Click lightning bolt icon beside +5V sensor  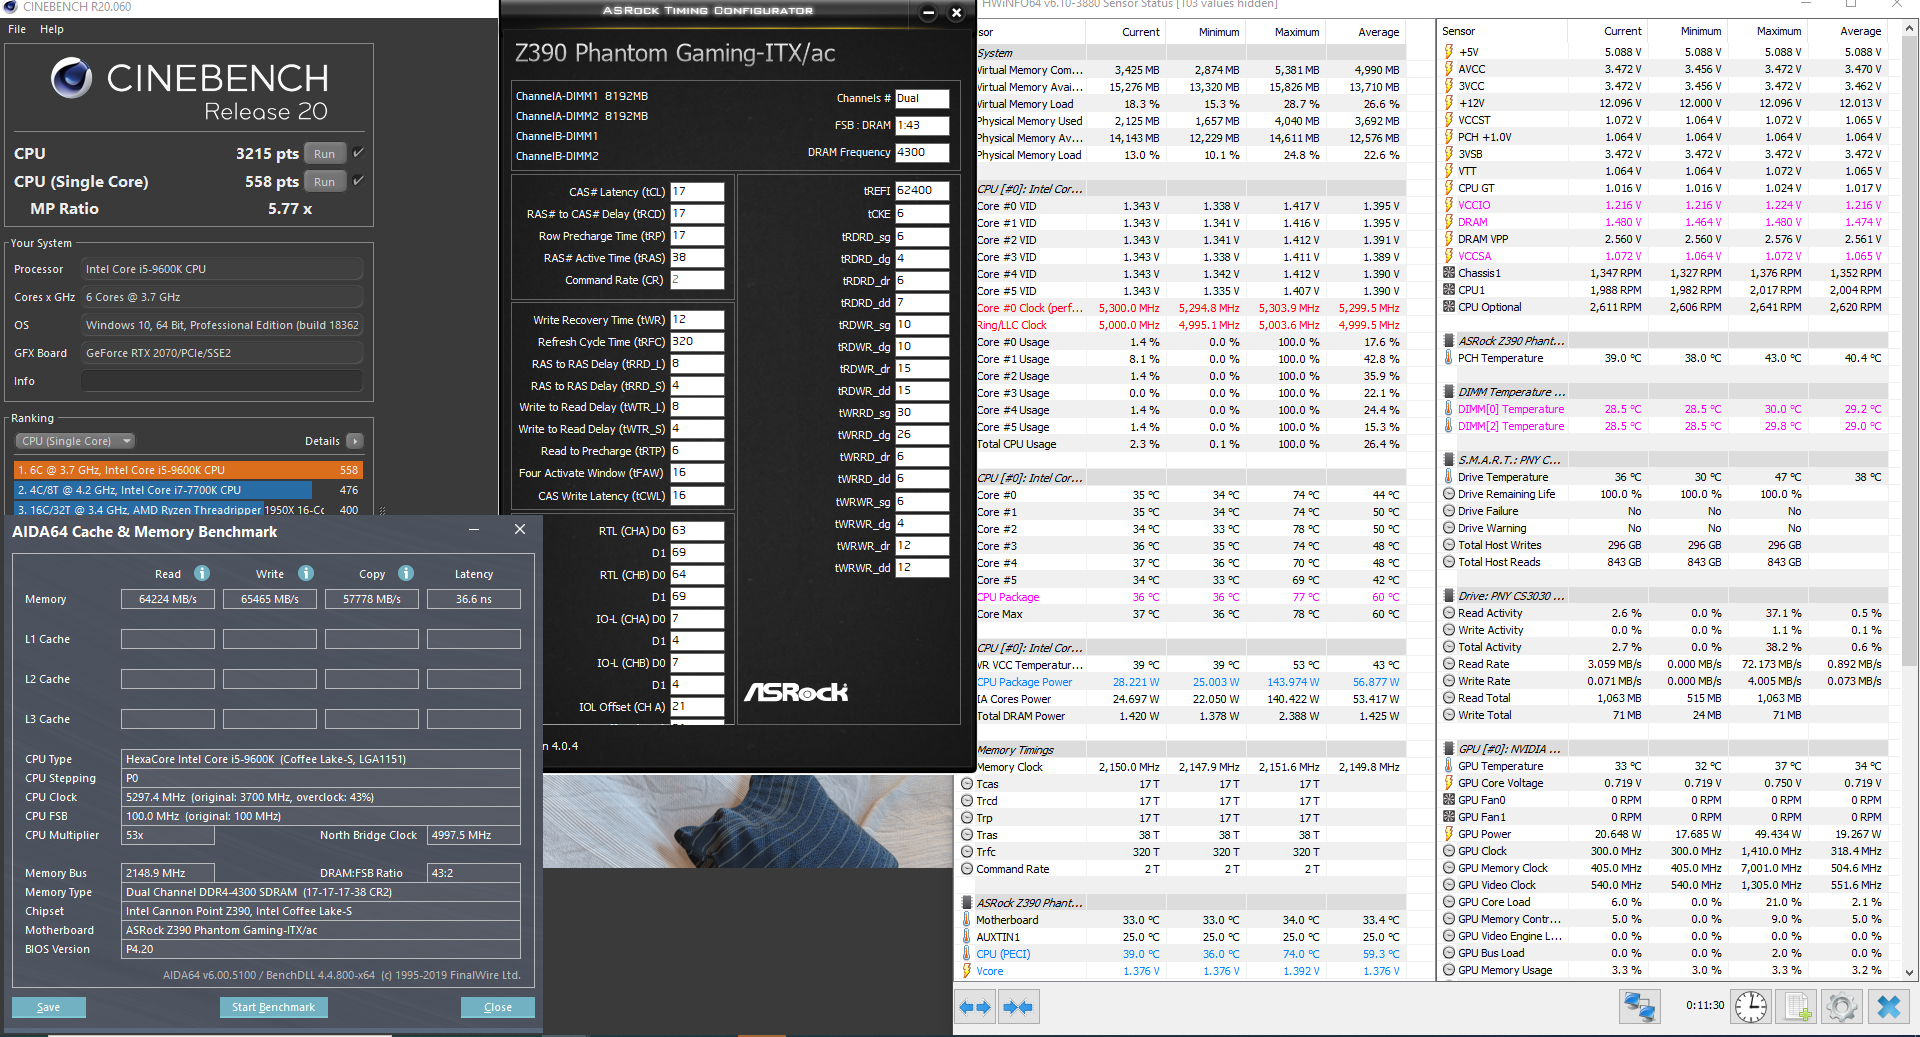pos(1448,52)
